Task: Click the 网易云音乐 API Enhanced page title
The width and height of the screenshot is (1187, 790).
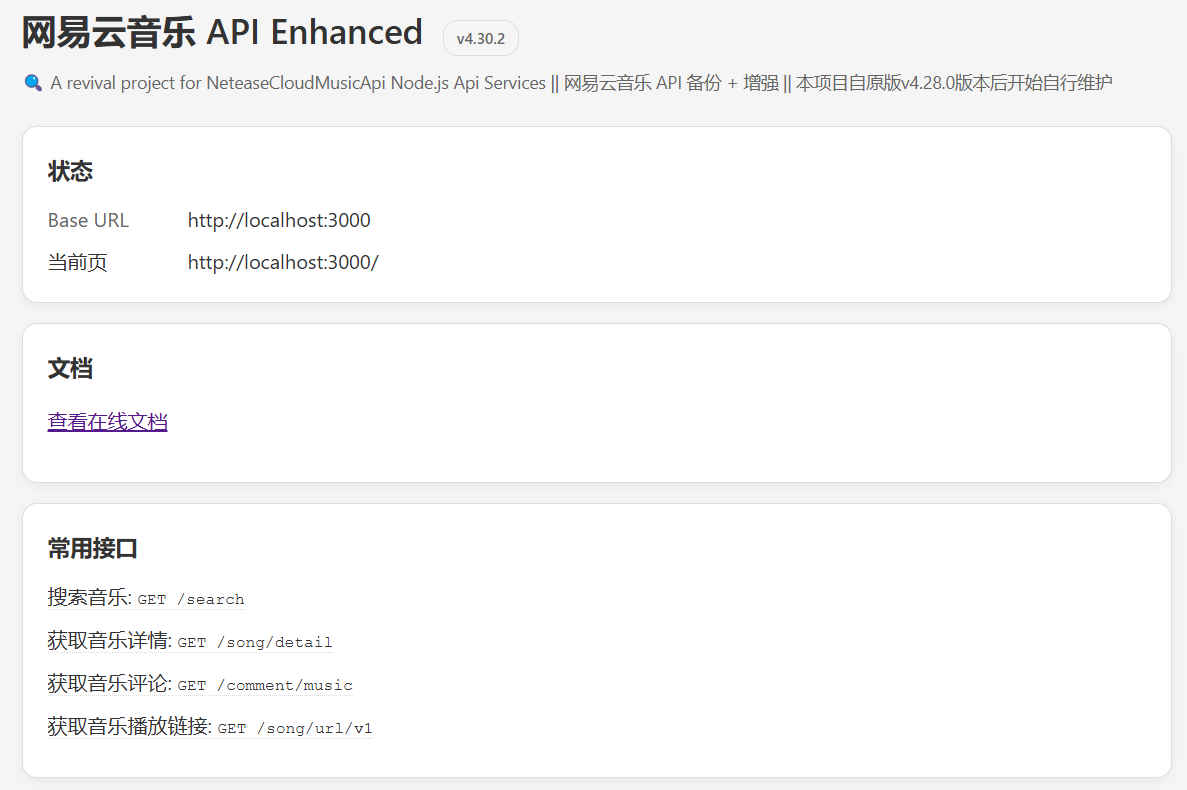Action: coord(222,33)
